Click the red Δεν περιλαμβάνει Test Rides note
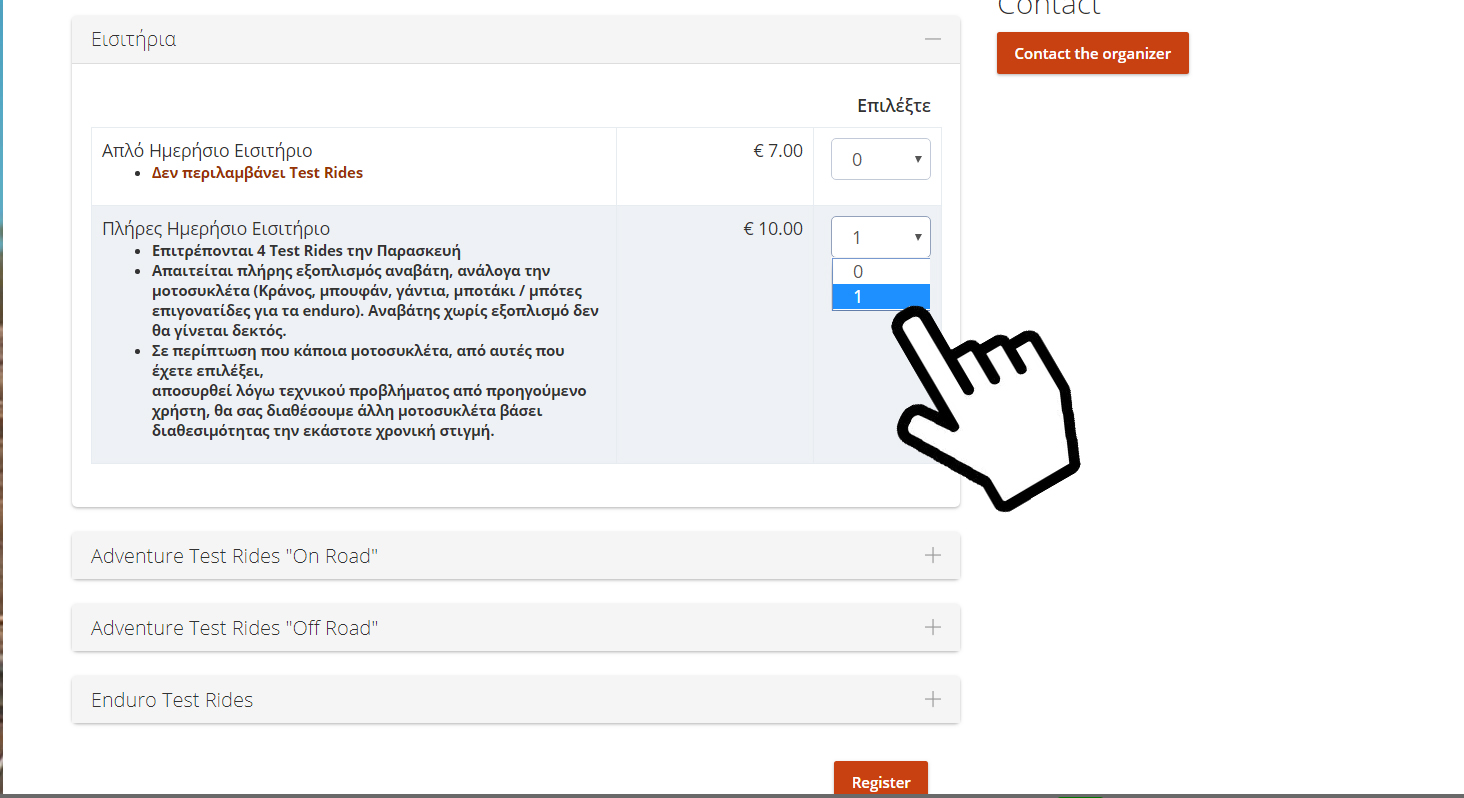Image resolution: width=1464 pixels, height=798 pixels. coord(257,173)
